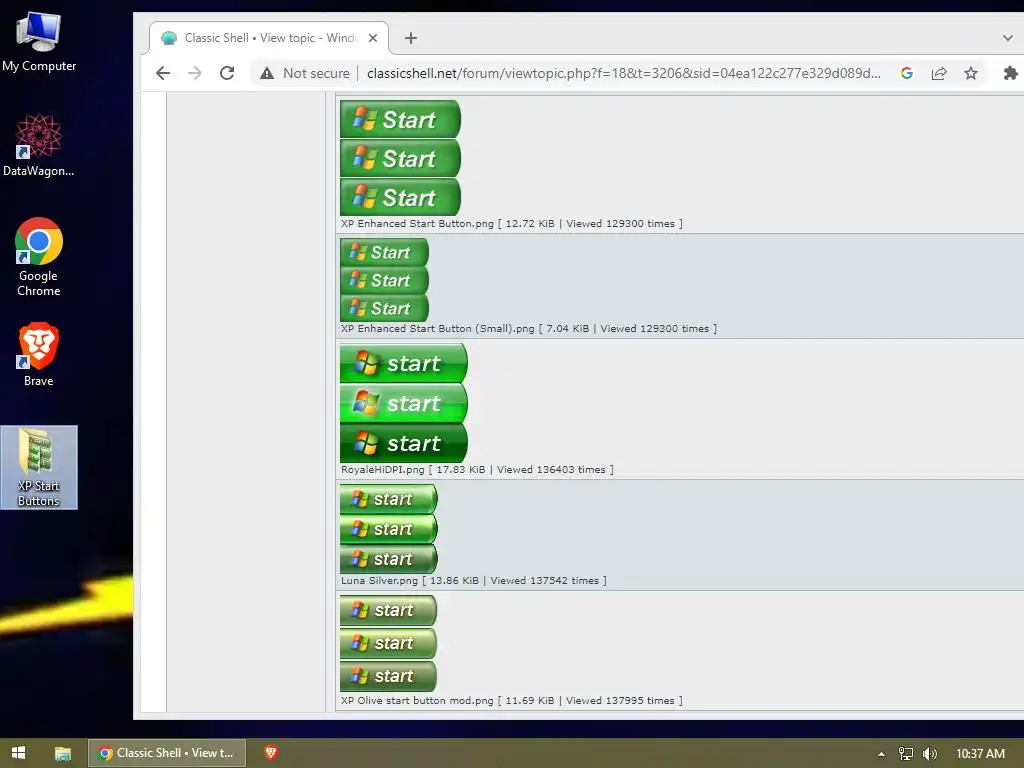Click 'XP Olive start button mod.png' caption

417,701
